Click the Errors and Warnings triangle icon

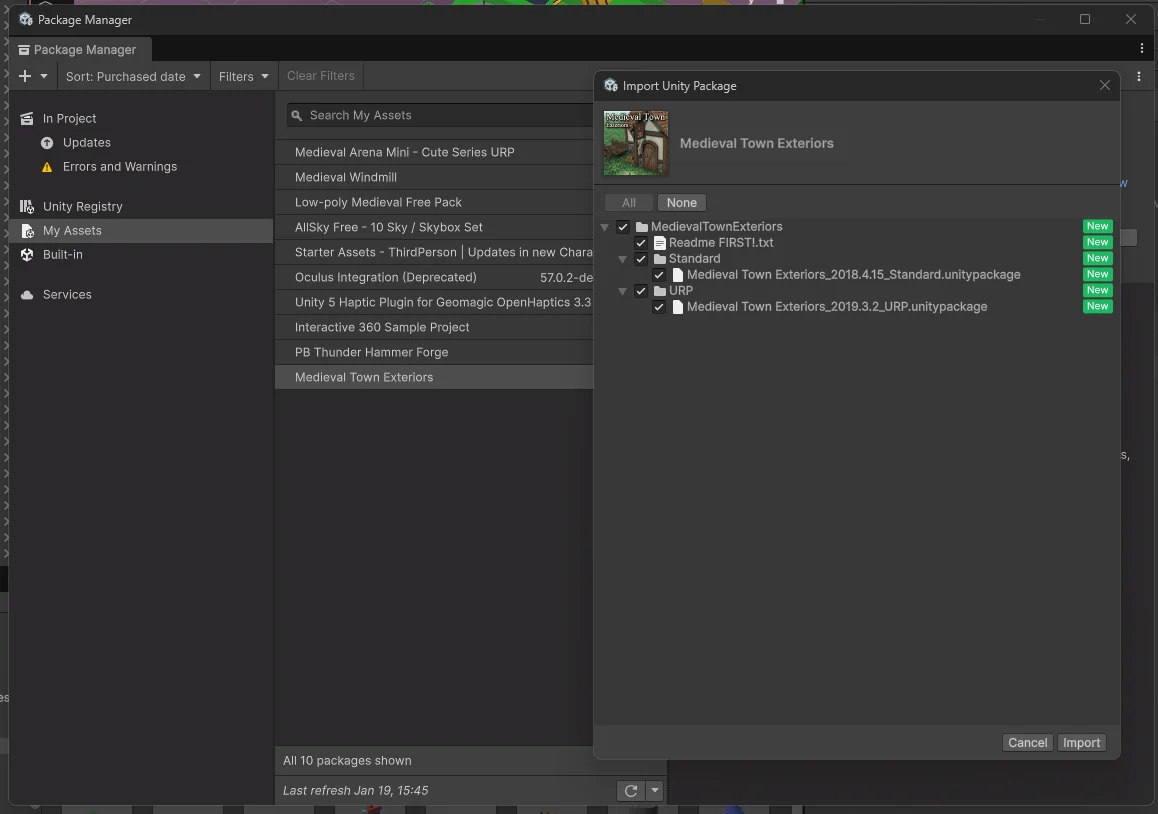47,167
